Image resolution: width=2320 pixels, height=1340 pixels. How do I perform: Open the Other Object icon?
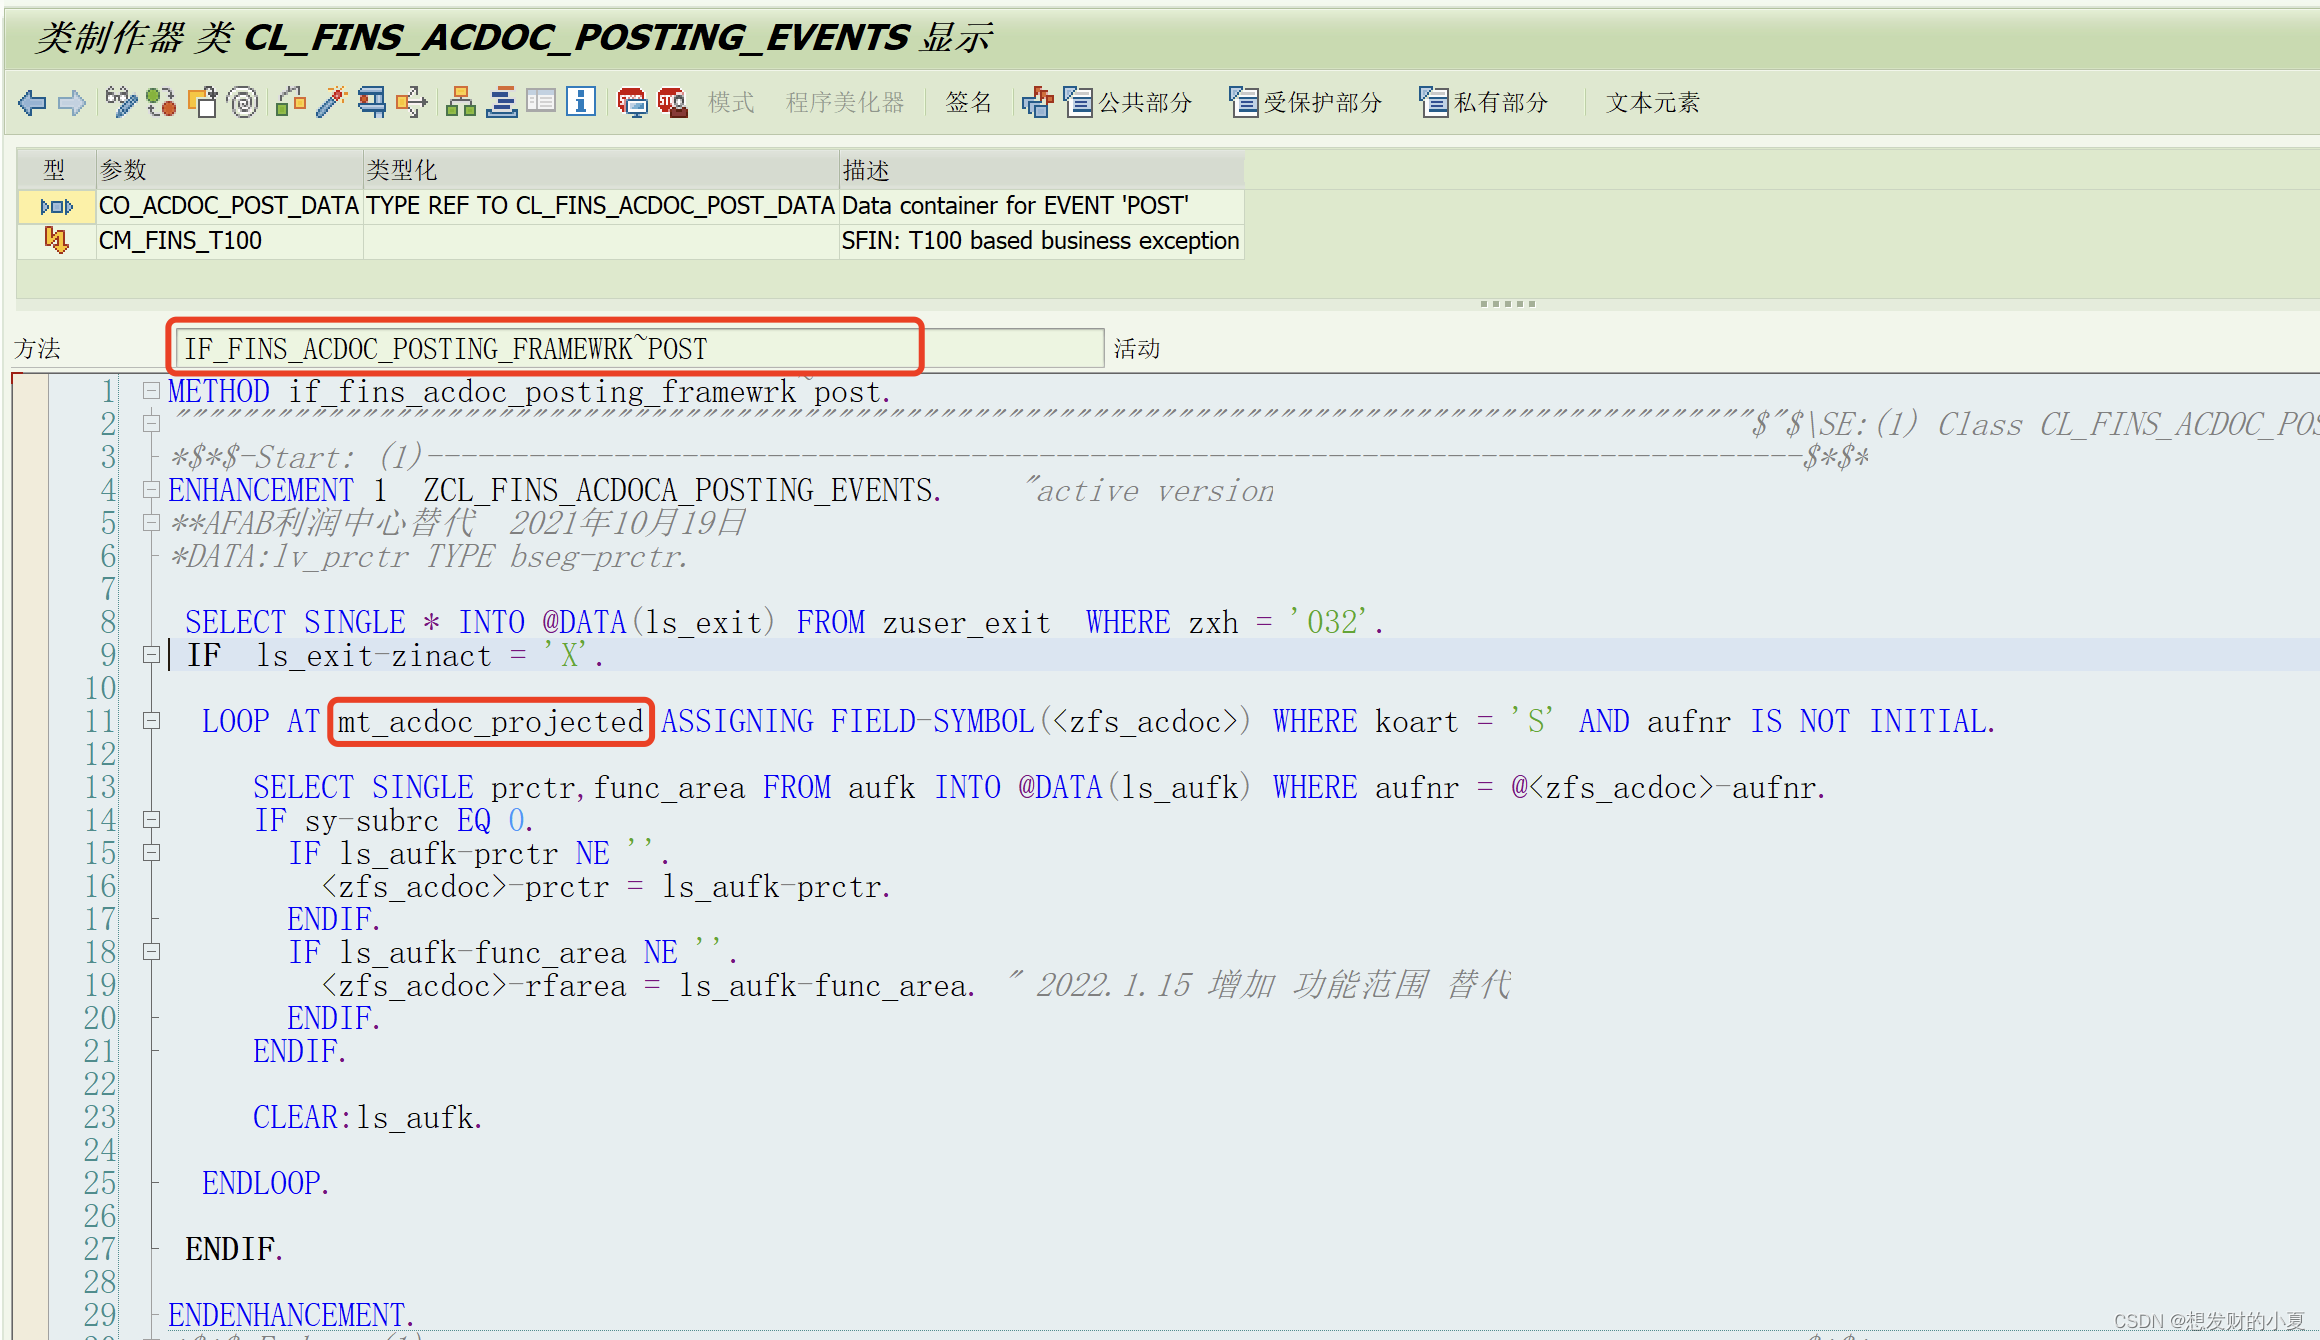click(x=203, y=102)
